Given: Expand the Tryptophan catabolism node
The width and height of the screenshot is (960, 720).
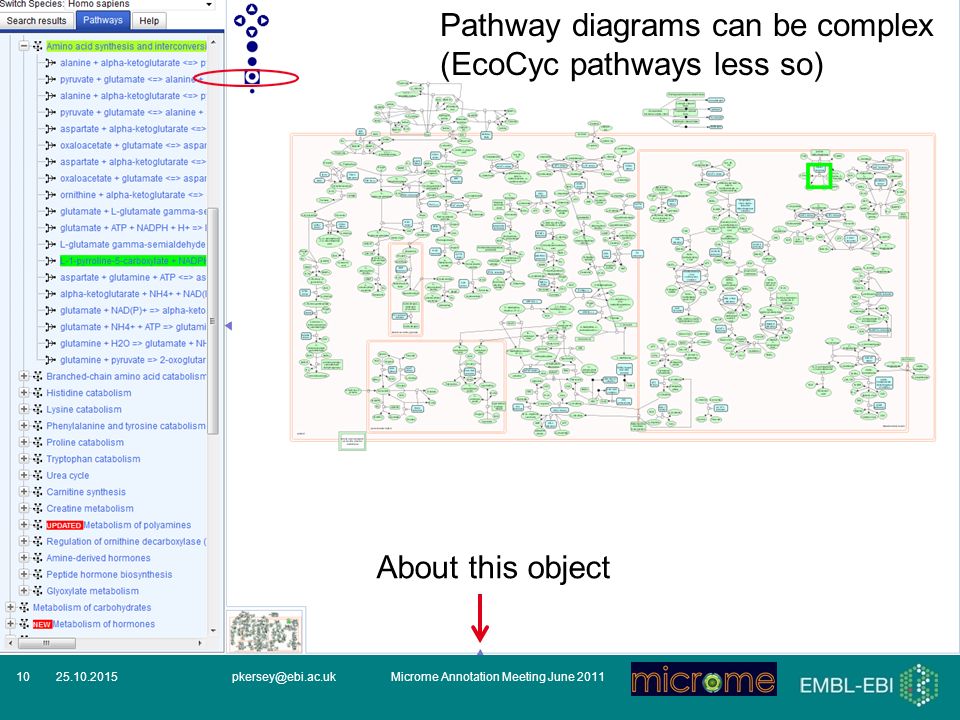Looking at the screenshot, I should coord(24,459).
